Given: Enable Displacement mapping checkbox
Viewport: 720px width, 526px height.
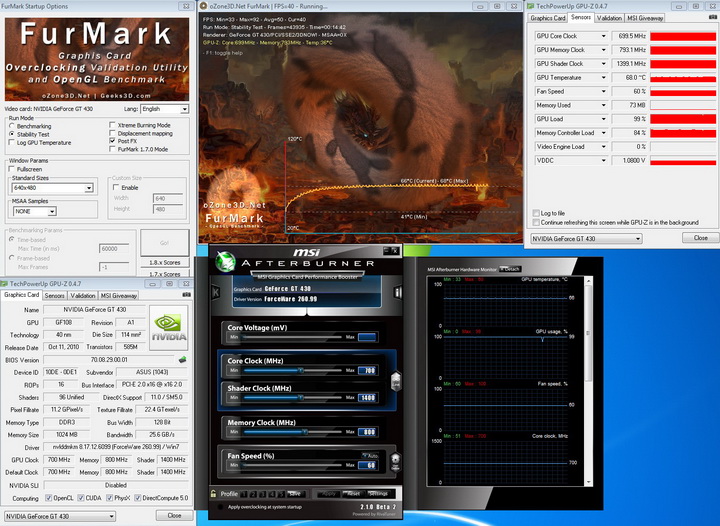Looking at the screenshot, I should tap(112, 133).
